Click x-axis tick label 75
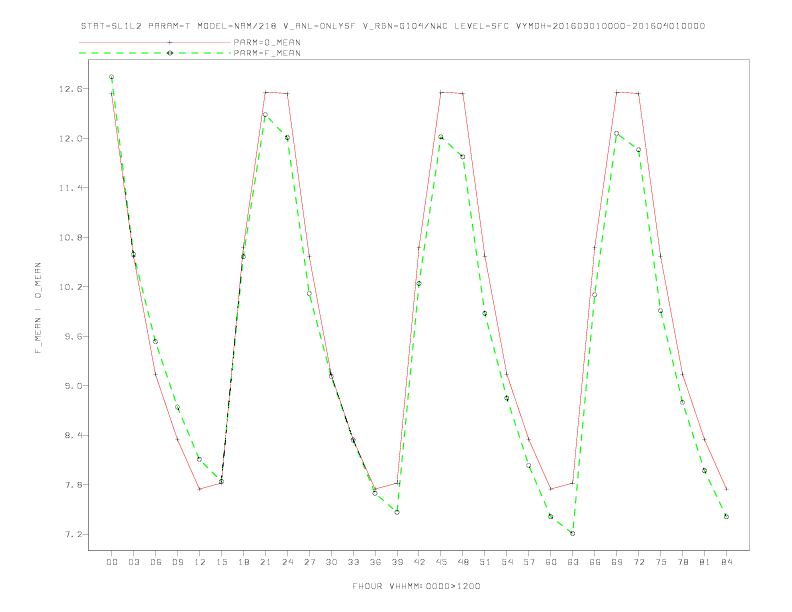Image resolution: width=792 pixels, height=612 pixels. point(661,562)
